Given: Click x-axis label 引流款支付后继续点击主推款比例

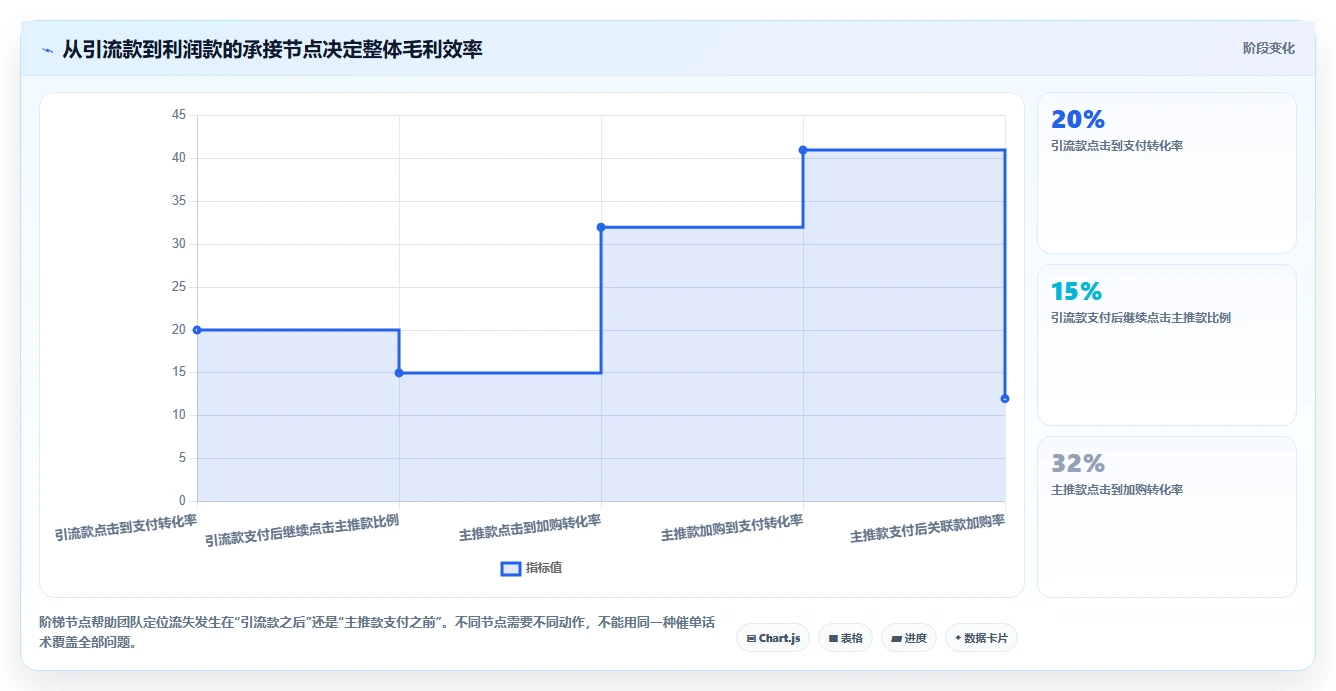Looking at the screenshot, I should coord(302,530).
